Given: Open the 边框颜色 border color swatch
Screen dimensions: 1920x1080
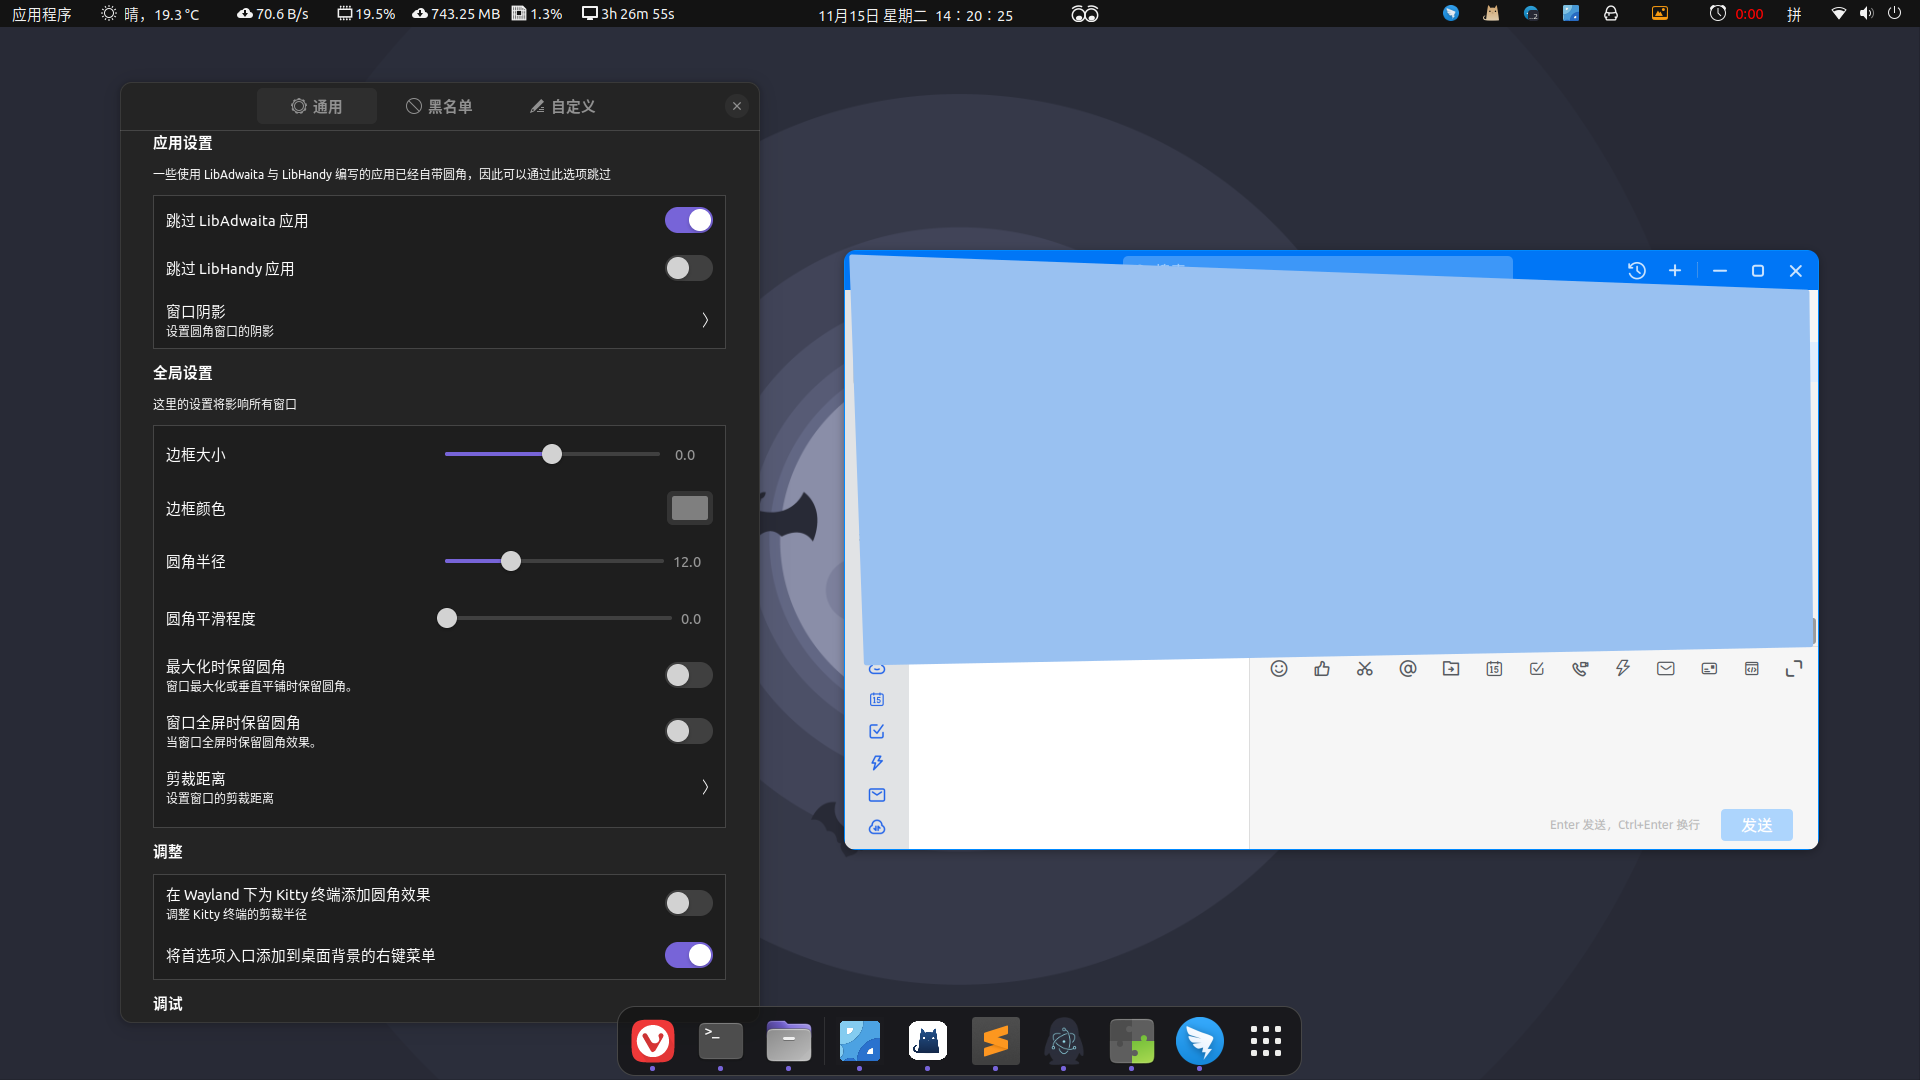Looking at the screenshot, I should point(689,508).
